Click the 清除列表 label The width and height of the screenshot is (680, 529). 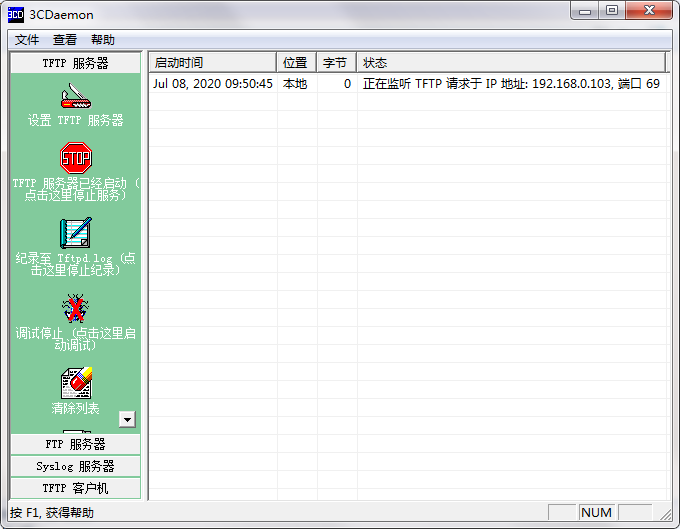point(75,408)
